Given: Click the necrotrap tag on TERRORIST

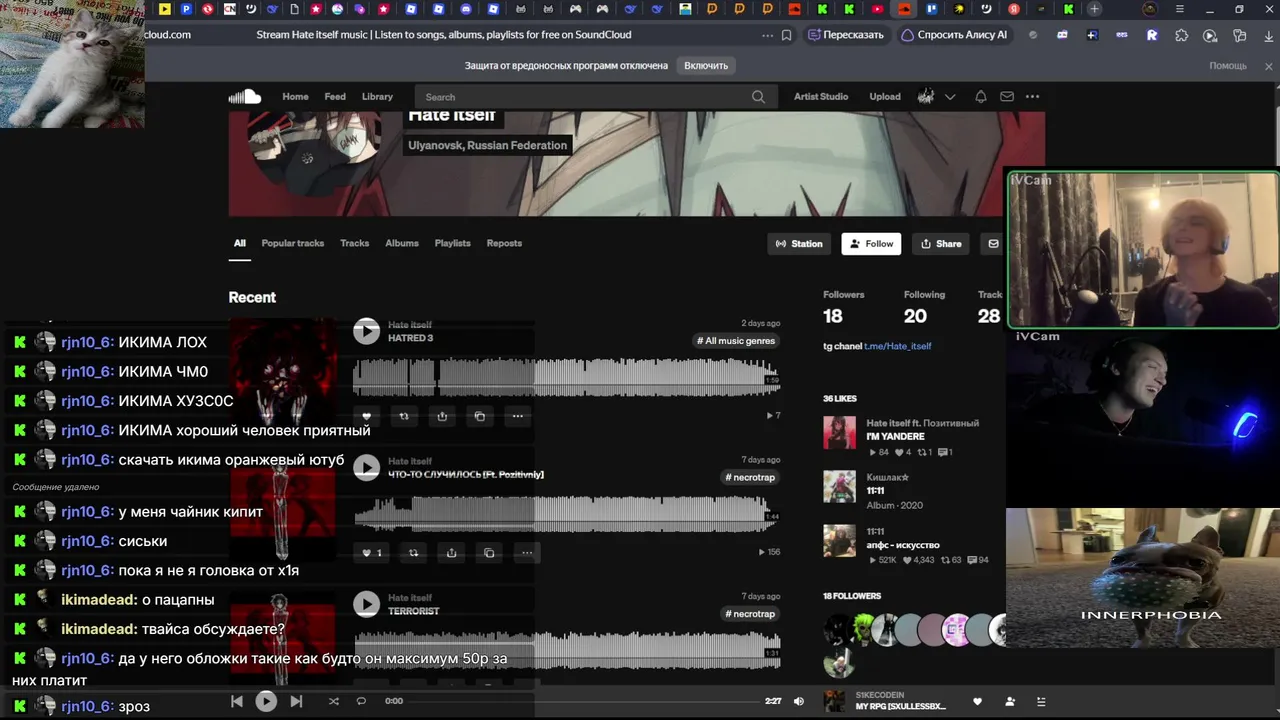Looking at the screenshot, I should pyautogui.click(x=752, y=614).
